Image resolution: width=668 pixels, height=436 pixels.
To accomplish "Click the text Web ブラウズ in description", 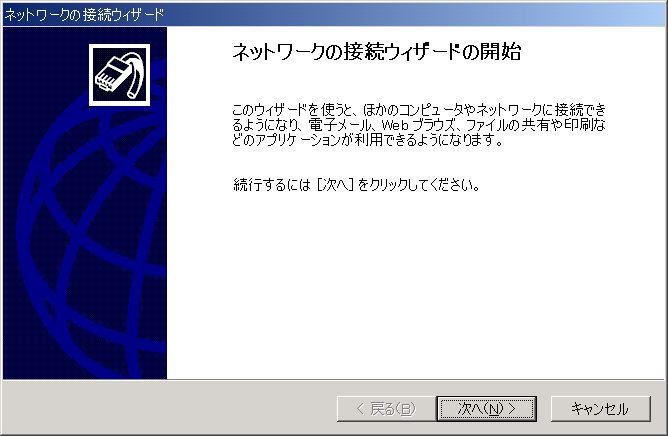I will [x=419, y=125].
